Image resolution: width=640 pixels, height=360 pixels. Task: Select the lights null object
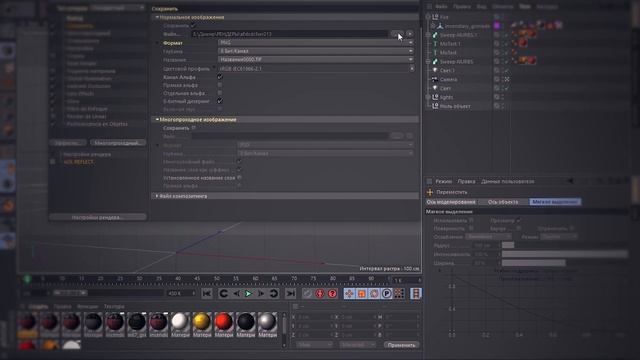point(446,97)
